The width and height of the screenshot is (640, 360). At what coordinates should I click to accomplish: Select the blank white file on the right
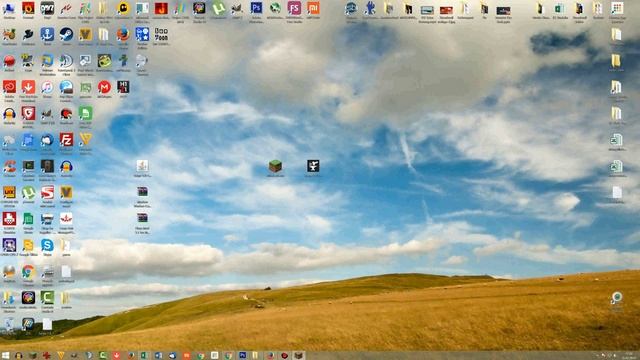(617, 192)
